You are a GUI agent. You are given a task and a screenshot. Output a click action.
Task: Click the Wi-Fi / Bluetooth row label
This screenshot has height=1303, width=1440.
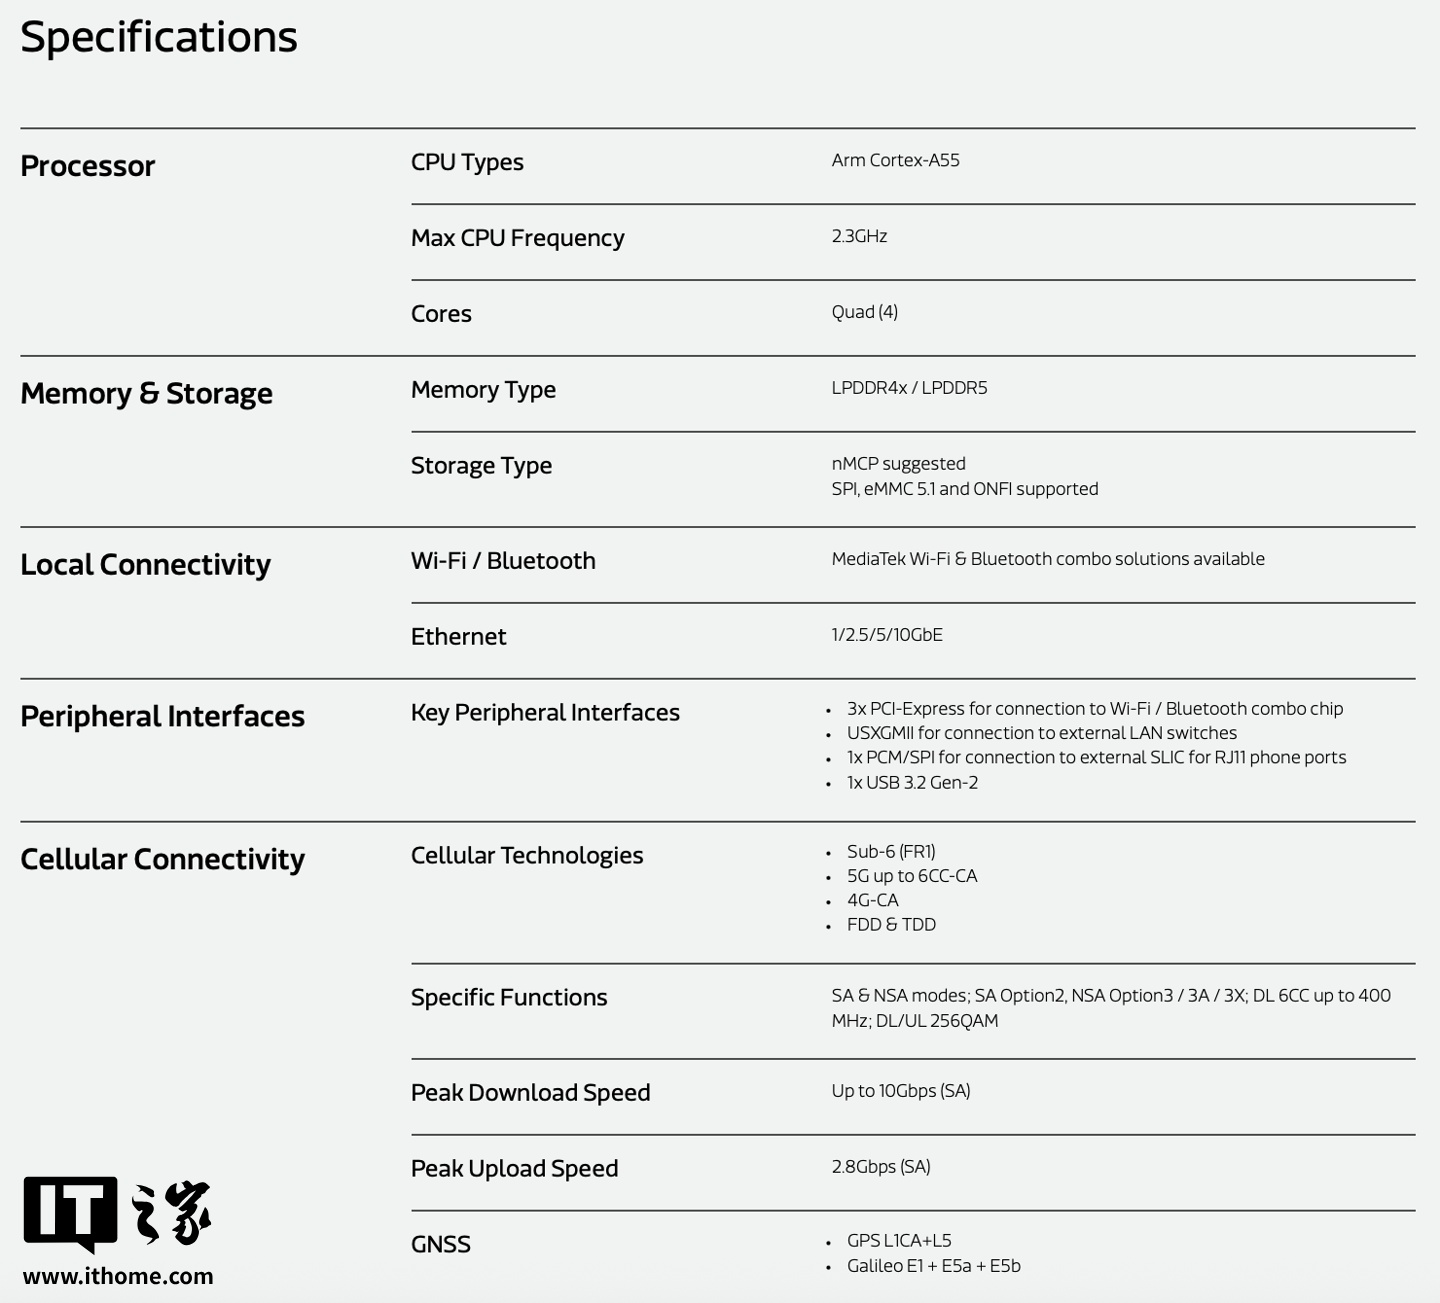point(503,561)
